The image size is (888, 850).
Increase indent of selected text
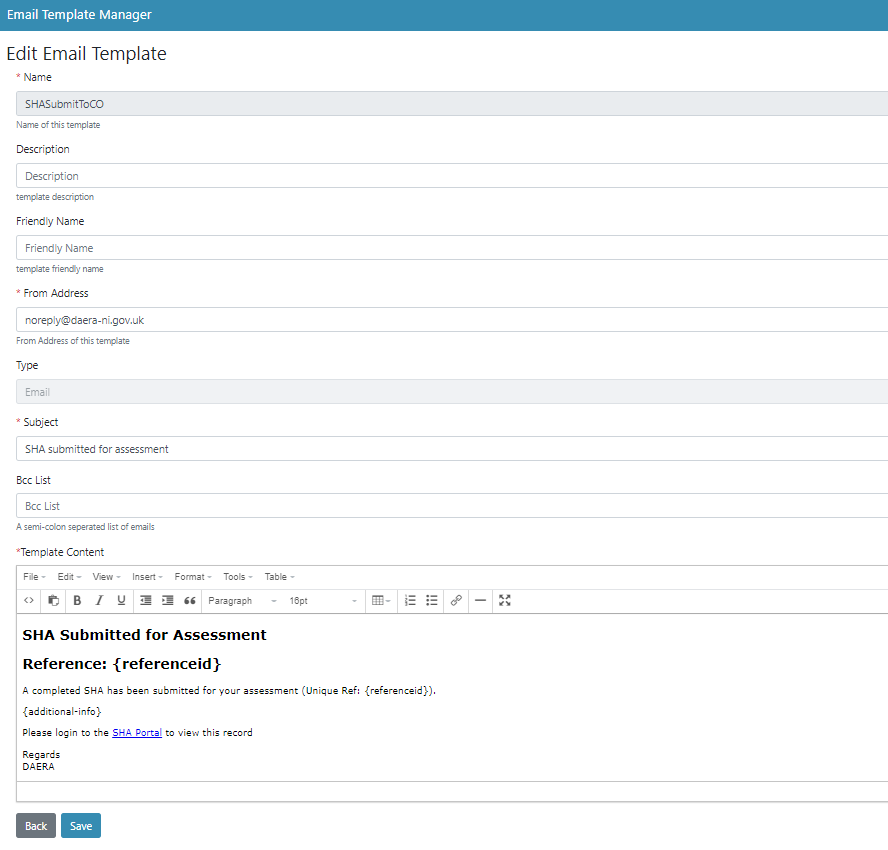(167, 601)
